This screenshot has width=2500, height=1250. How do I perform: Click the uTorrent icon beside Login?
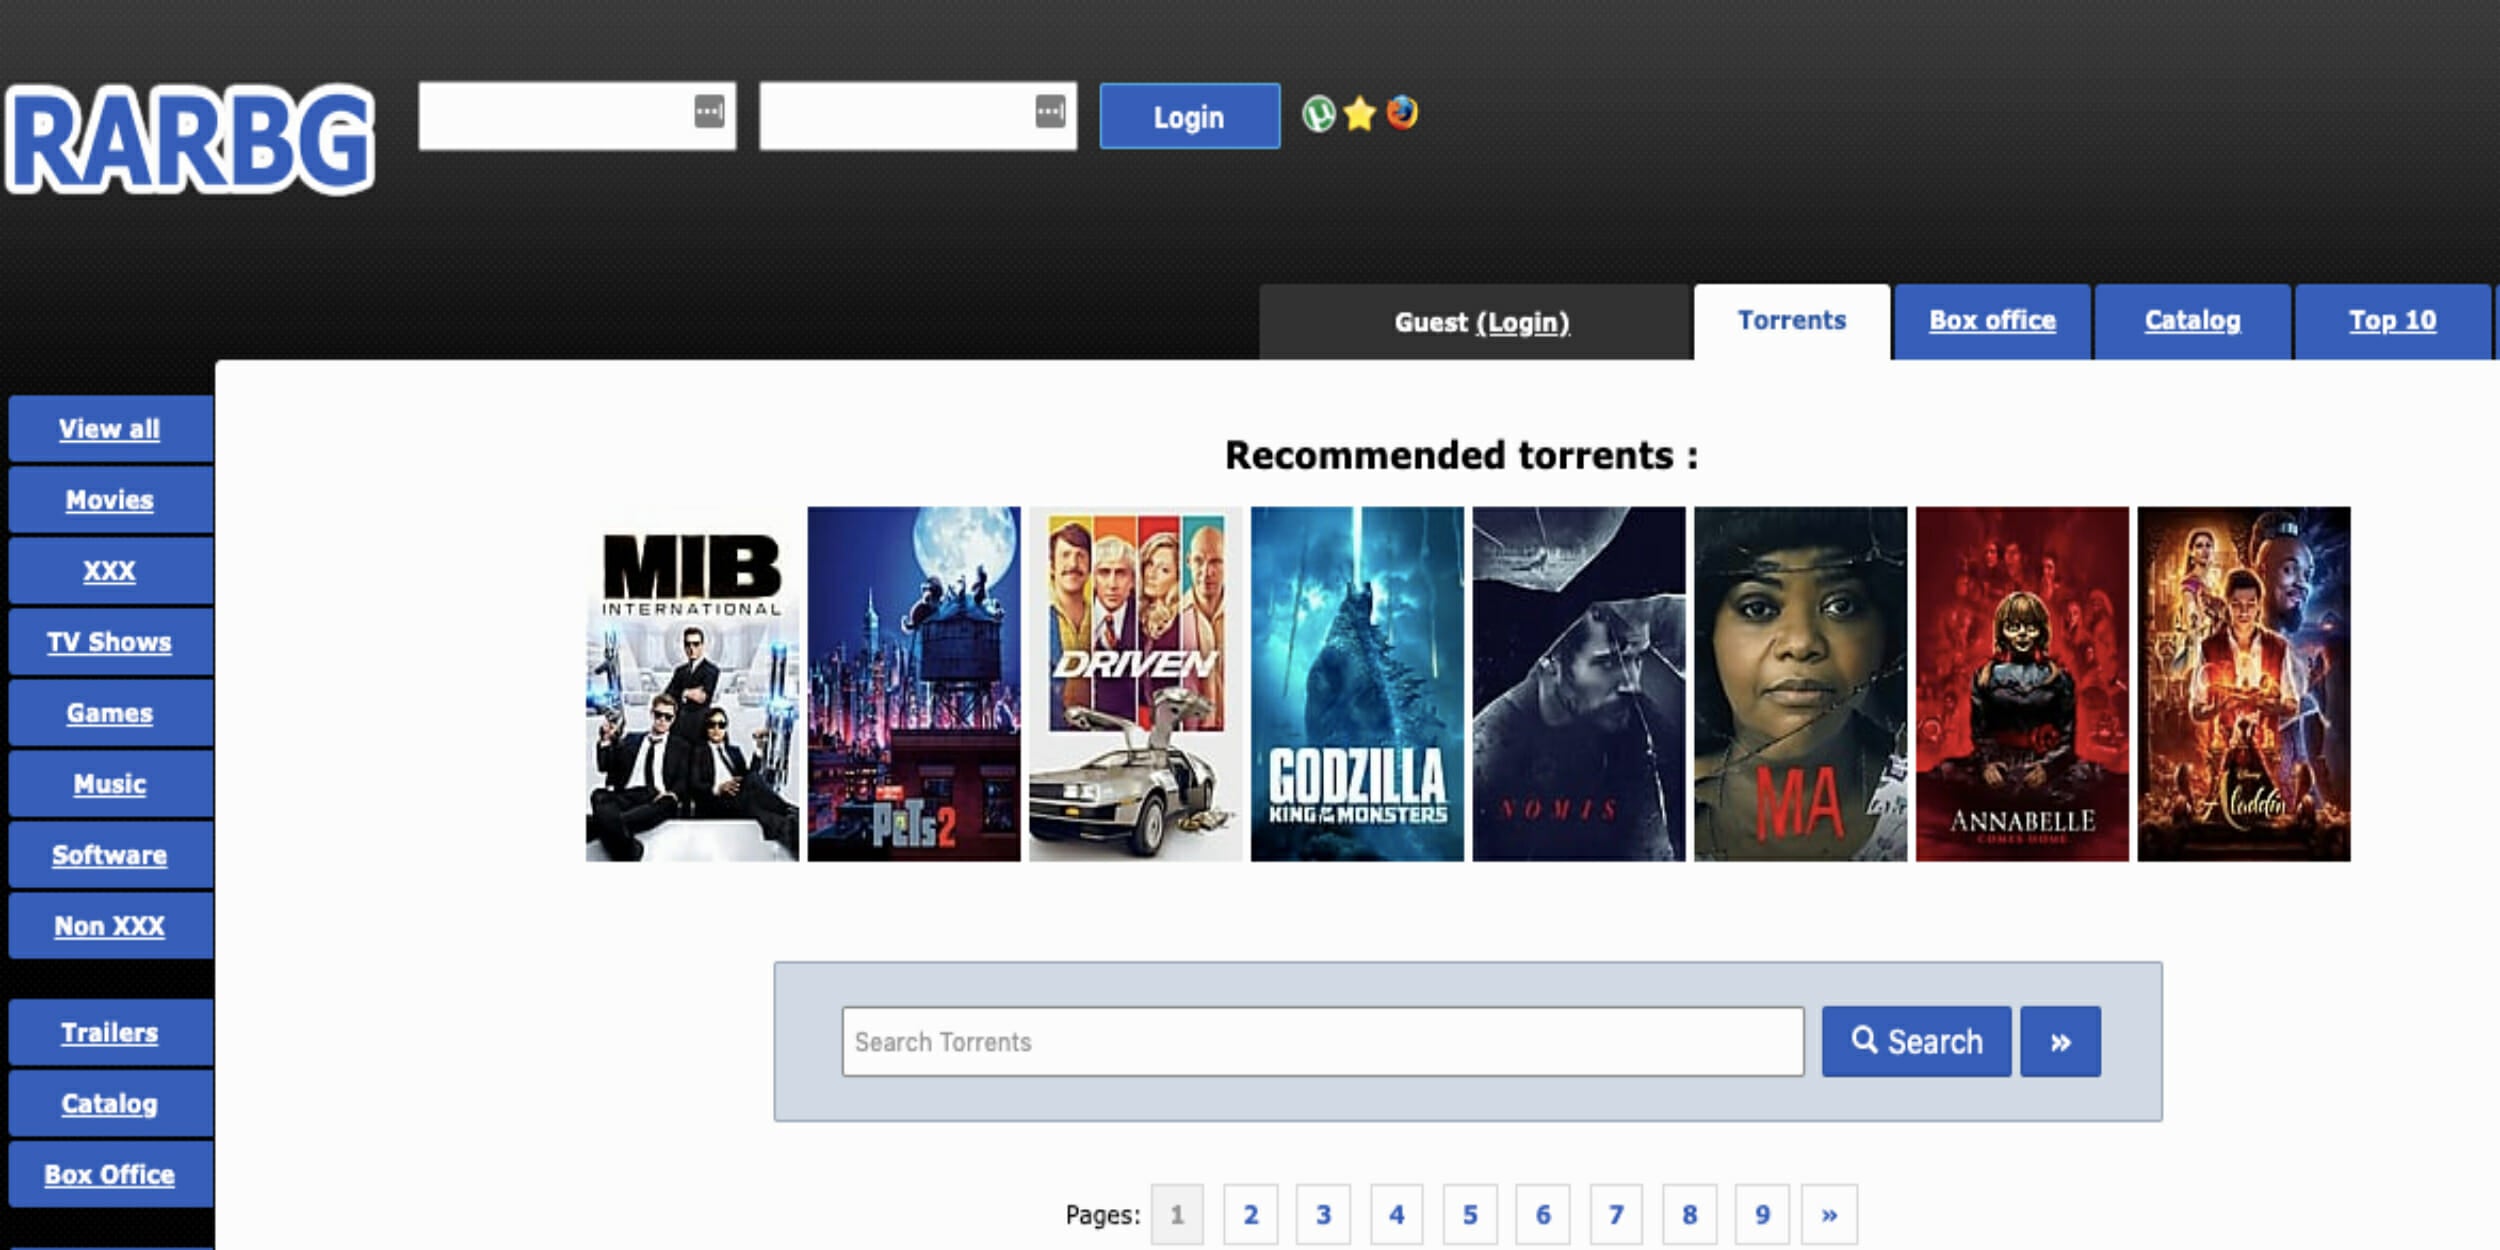coord(1318,114)
